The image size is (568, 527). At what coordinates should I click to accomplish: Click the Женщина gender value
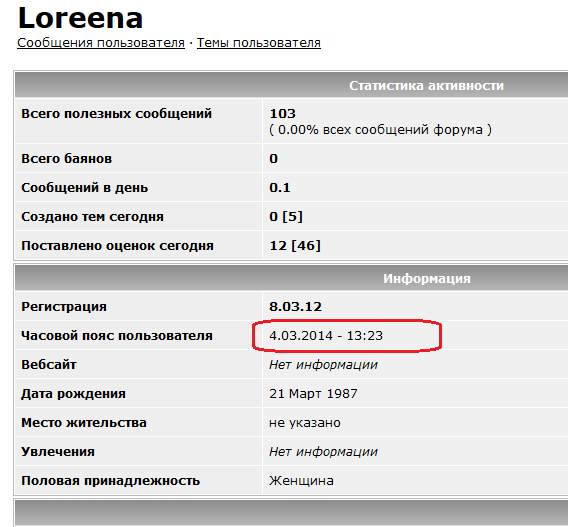[x=301, y=481]
